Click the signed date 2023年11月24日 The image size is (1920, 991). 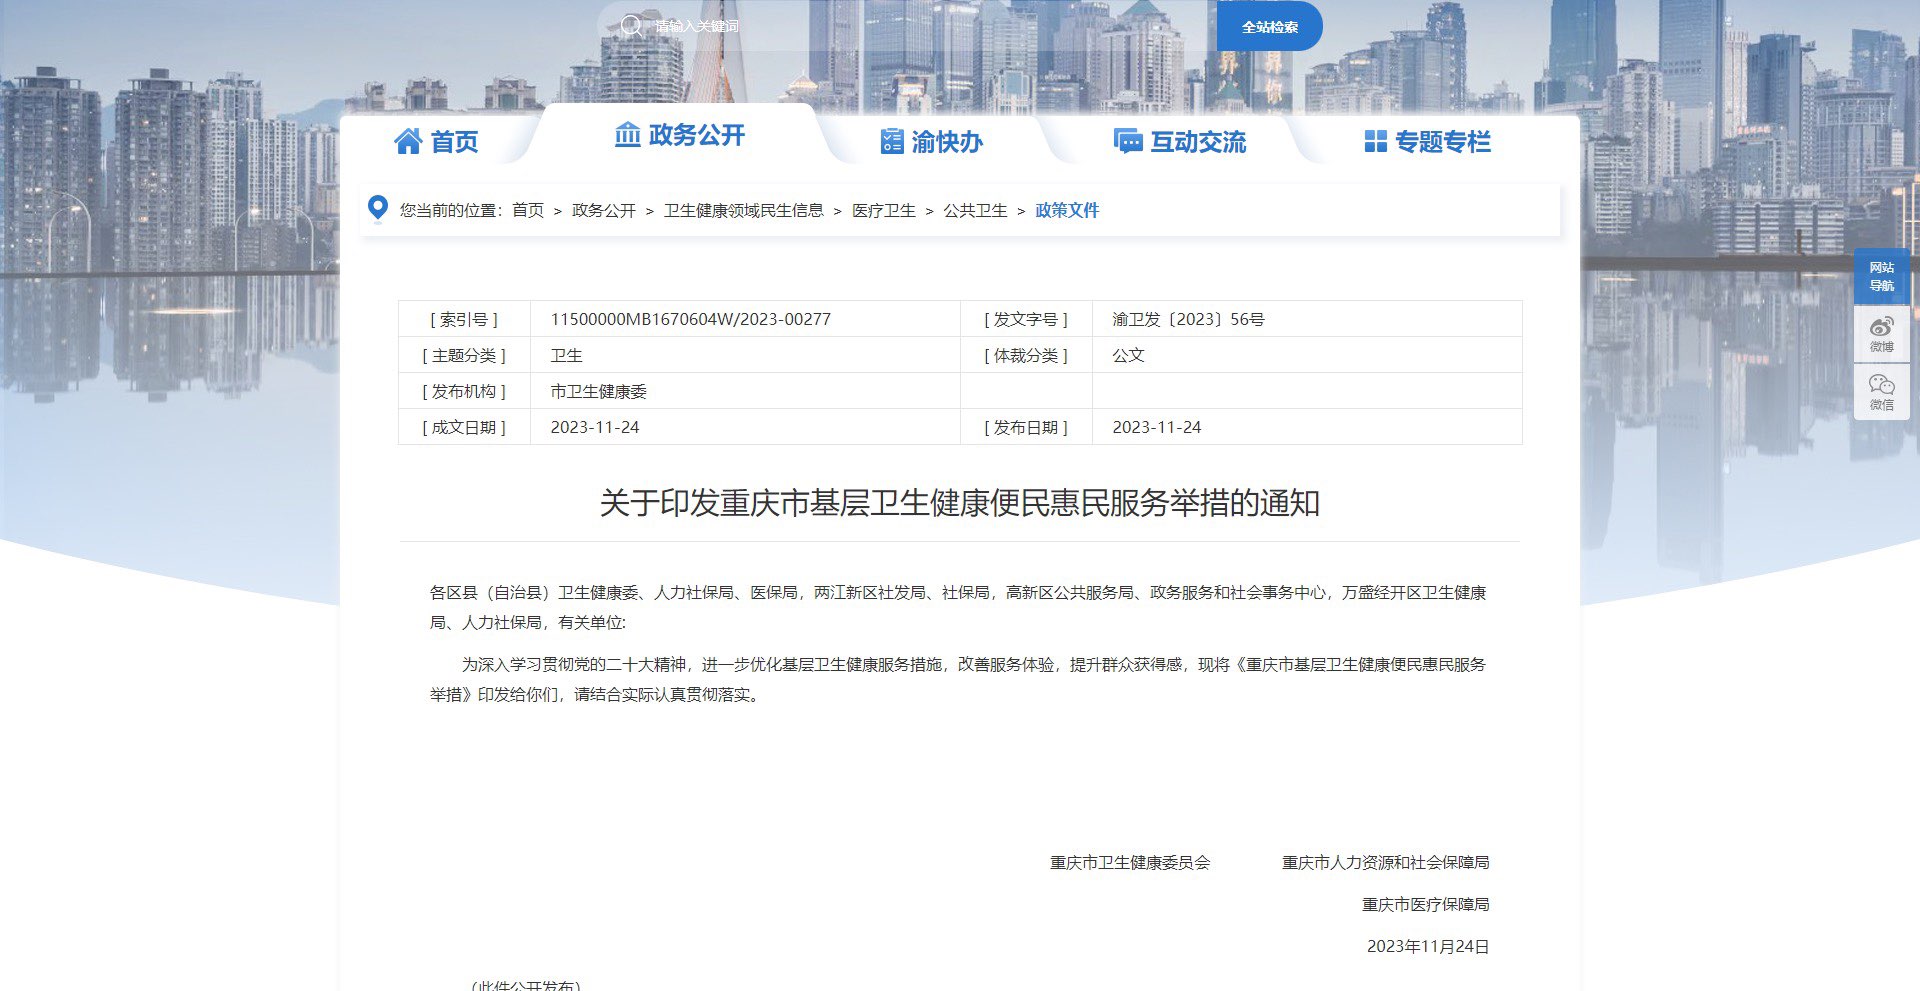(1428, 946)
